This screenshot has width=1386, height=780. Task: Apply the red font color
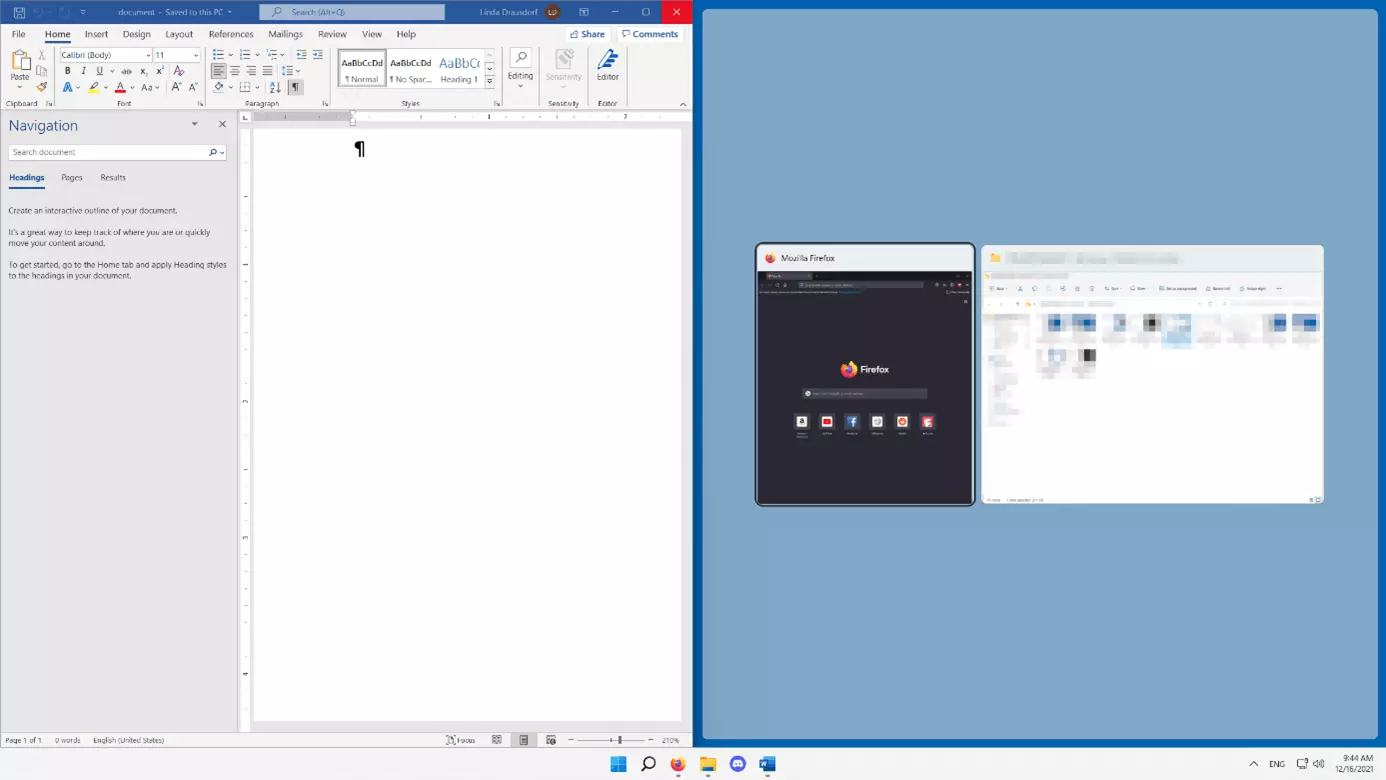pos(120,87)
